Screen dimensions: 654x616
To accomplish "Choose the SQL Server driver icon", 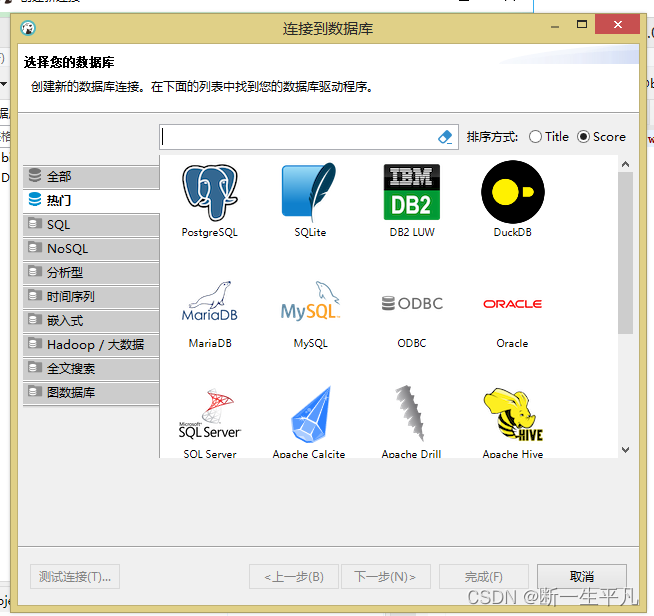I will [210, 414].
